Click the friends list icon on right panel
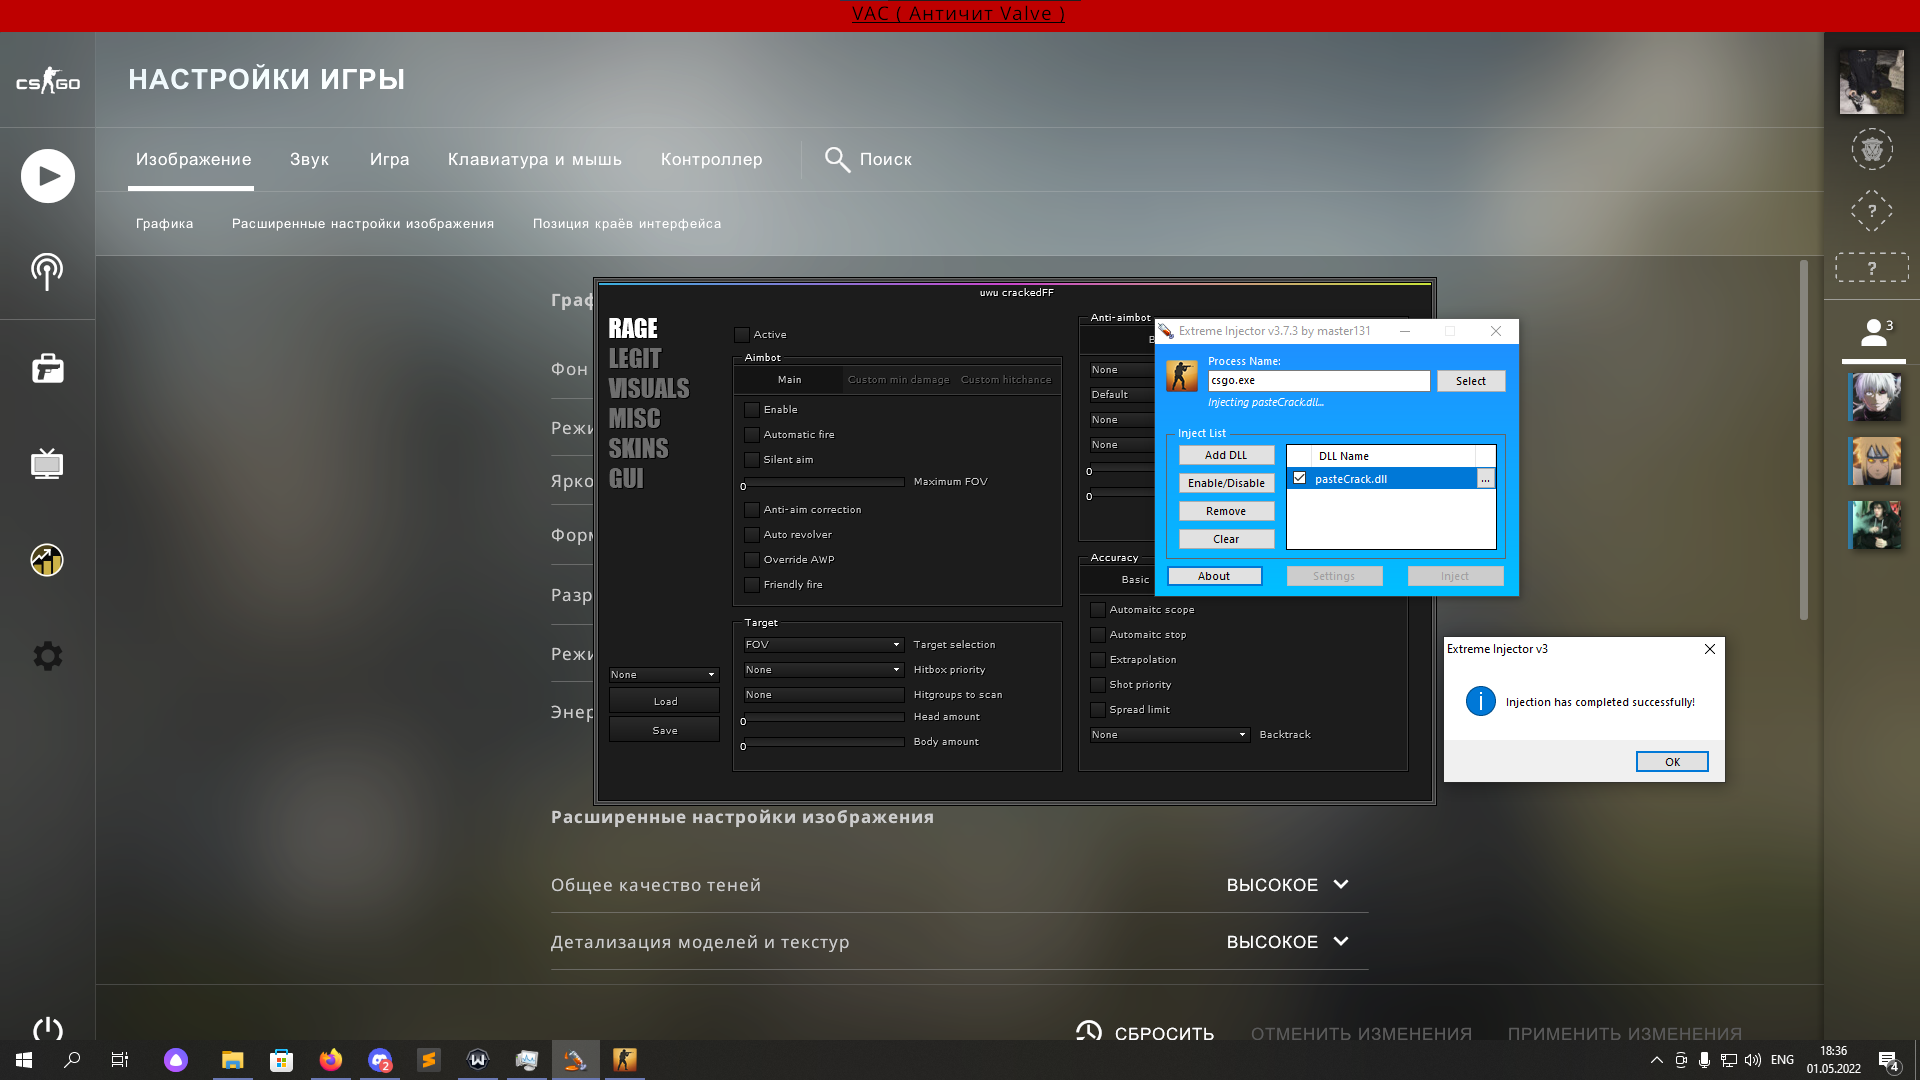The height and width of the screenshot is (1080, 1920). [1873, 333]
